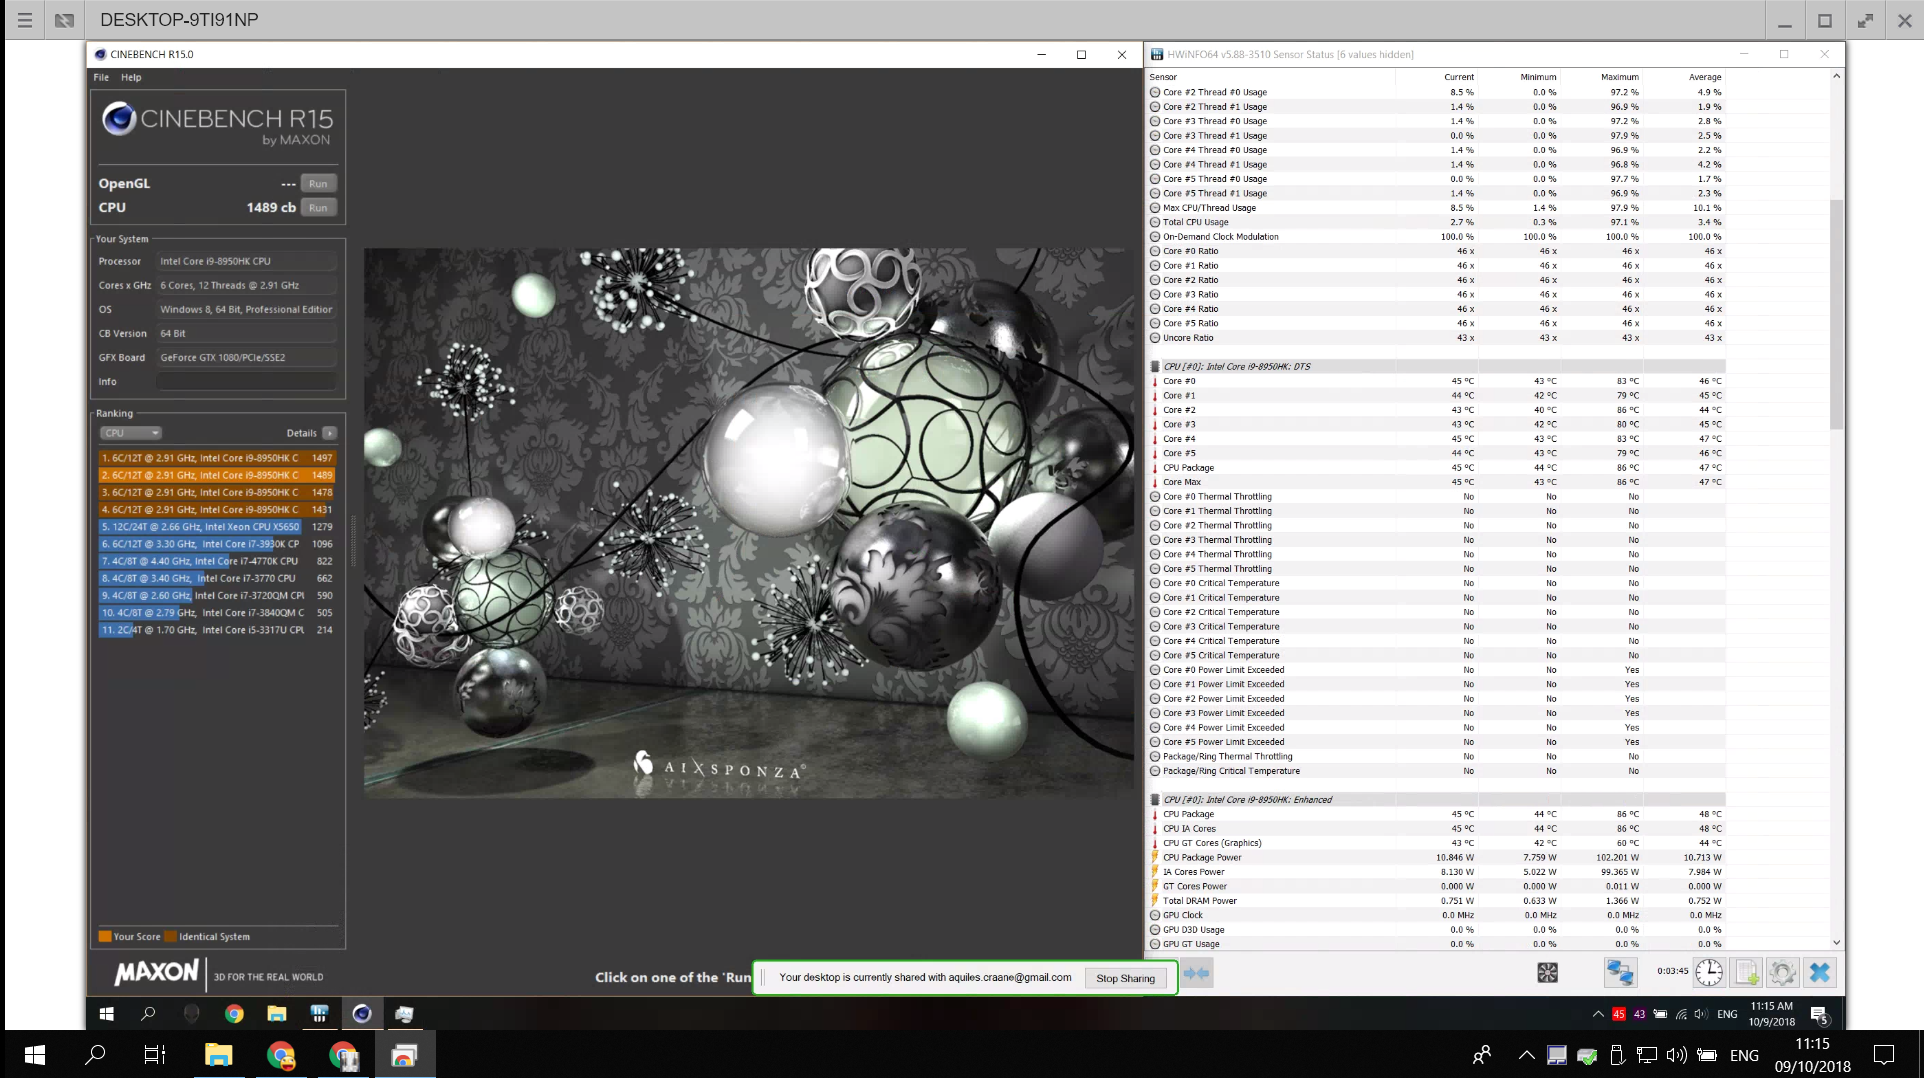This screenshot has width=1924, height=1078.
Task: Show hidden icons in remote system tray
Action: [1598, 1014]
